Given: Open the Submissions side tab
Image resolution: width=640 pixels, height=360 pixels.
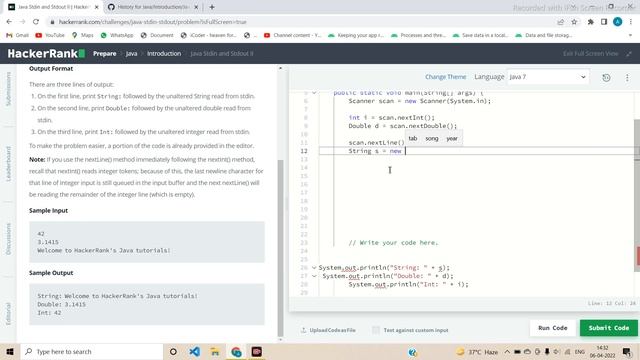Looking at the screenshot, I should [8, 89].
